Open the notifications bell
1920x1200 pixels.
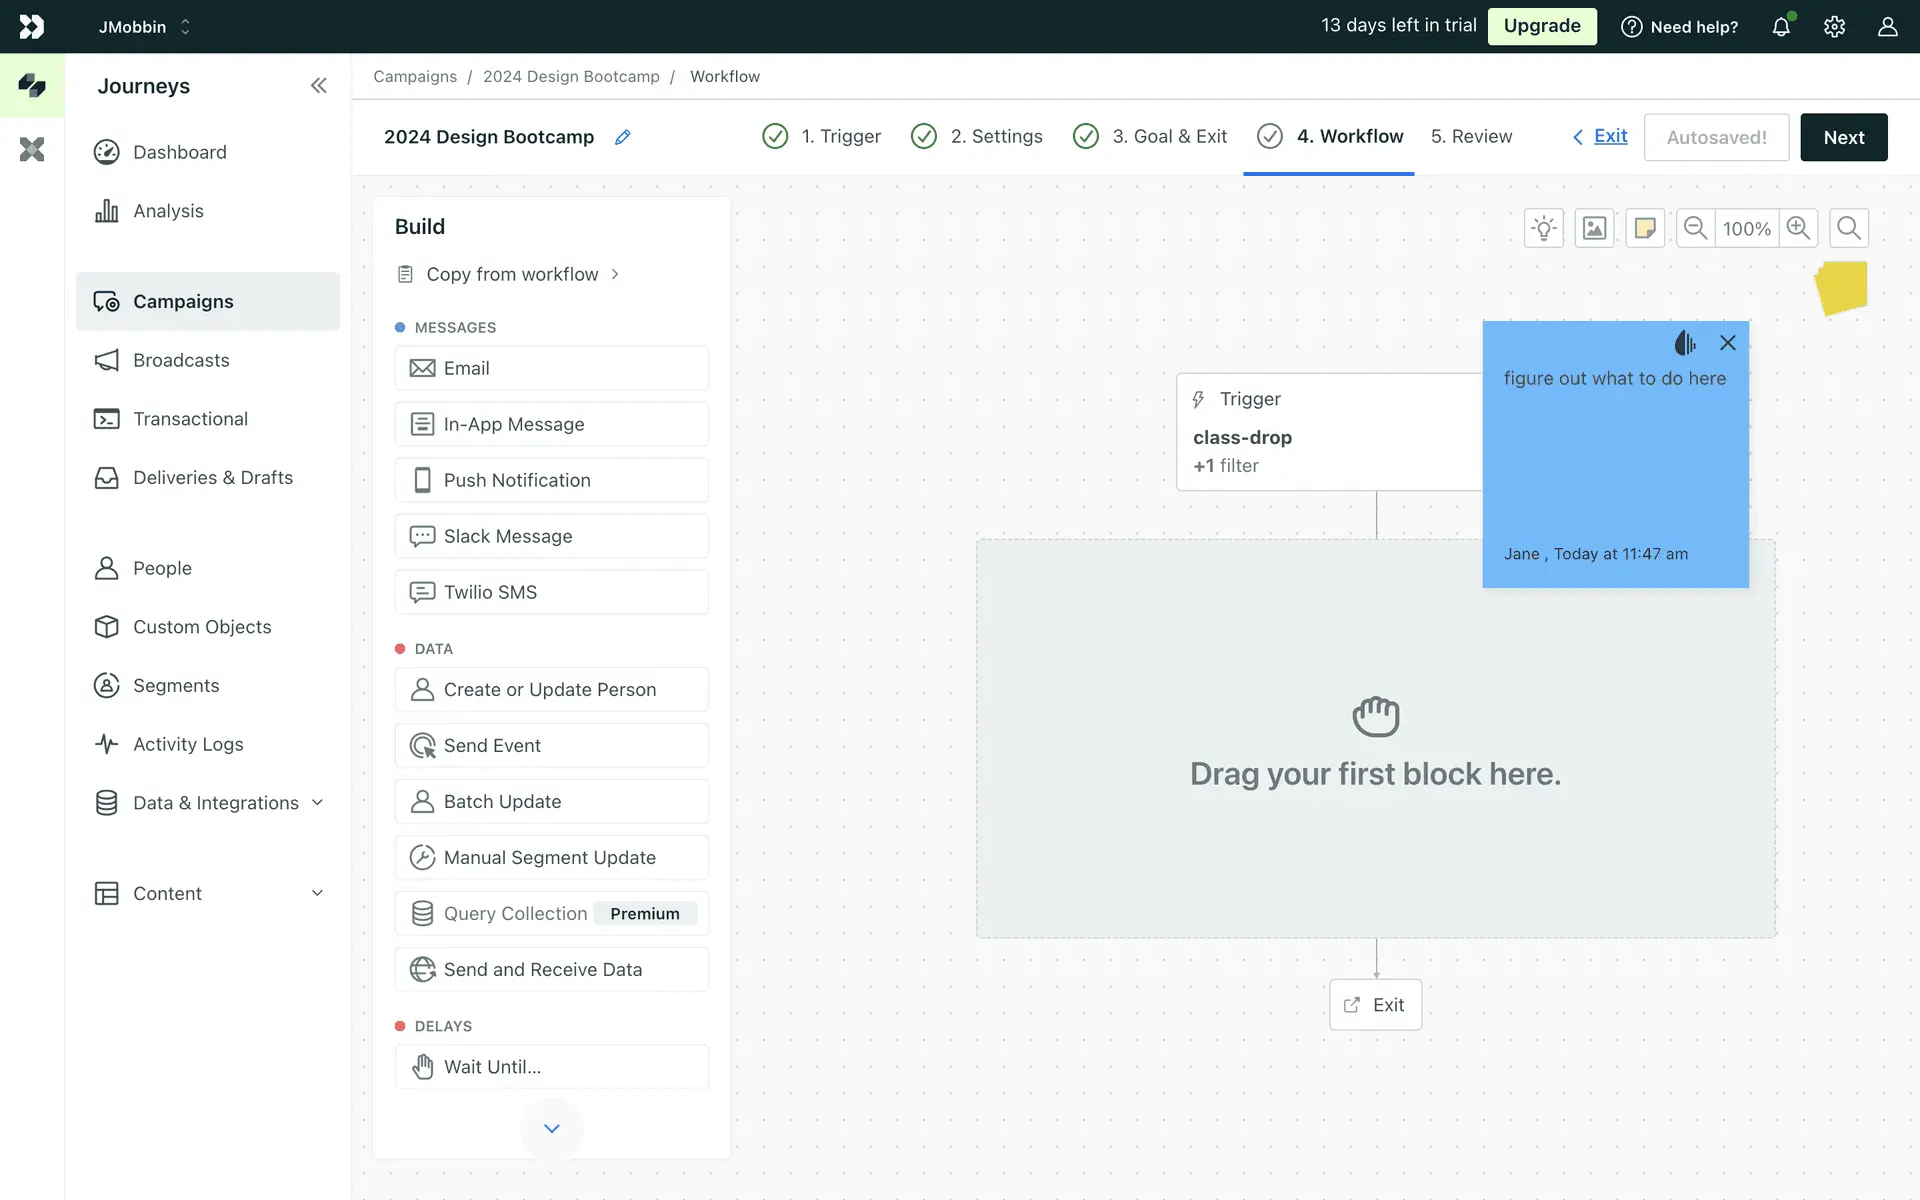click(1781, 27)
